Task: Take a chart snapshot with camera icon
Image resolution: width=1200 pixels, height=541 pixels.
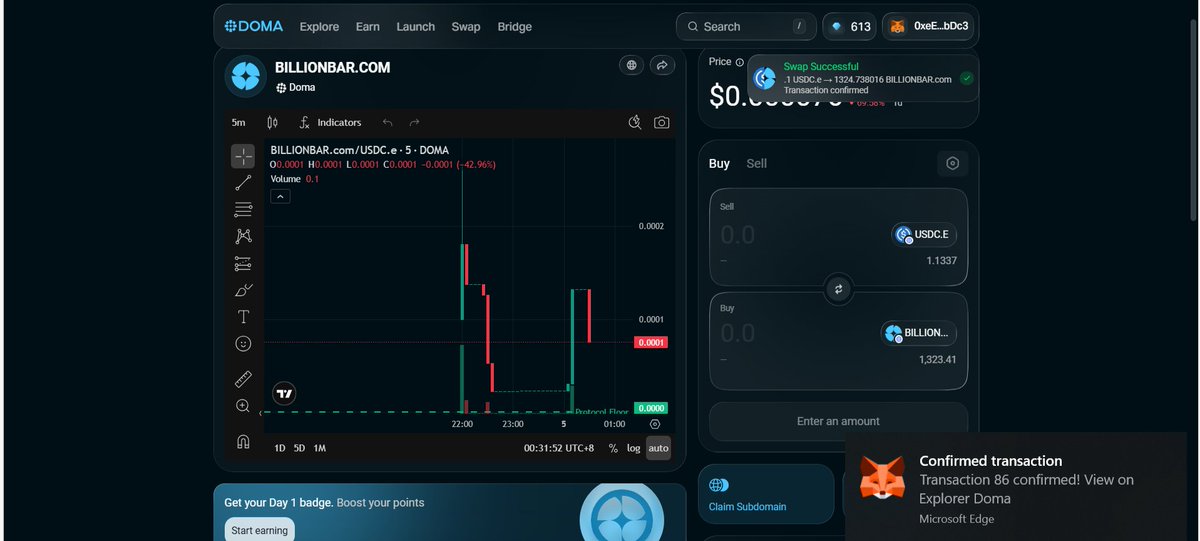Action: tap(661, 122)
